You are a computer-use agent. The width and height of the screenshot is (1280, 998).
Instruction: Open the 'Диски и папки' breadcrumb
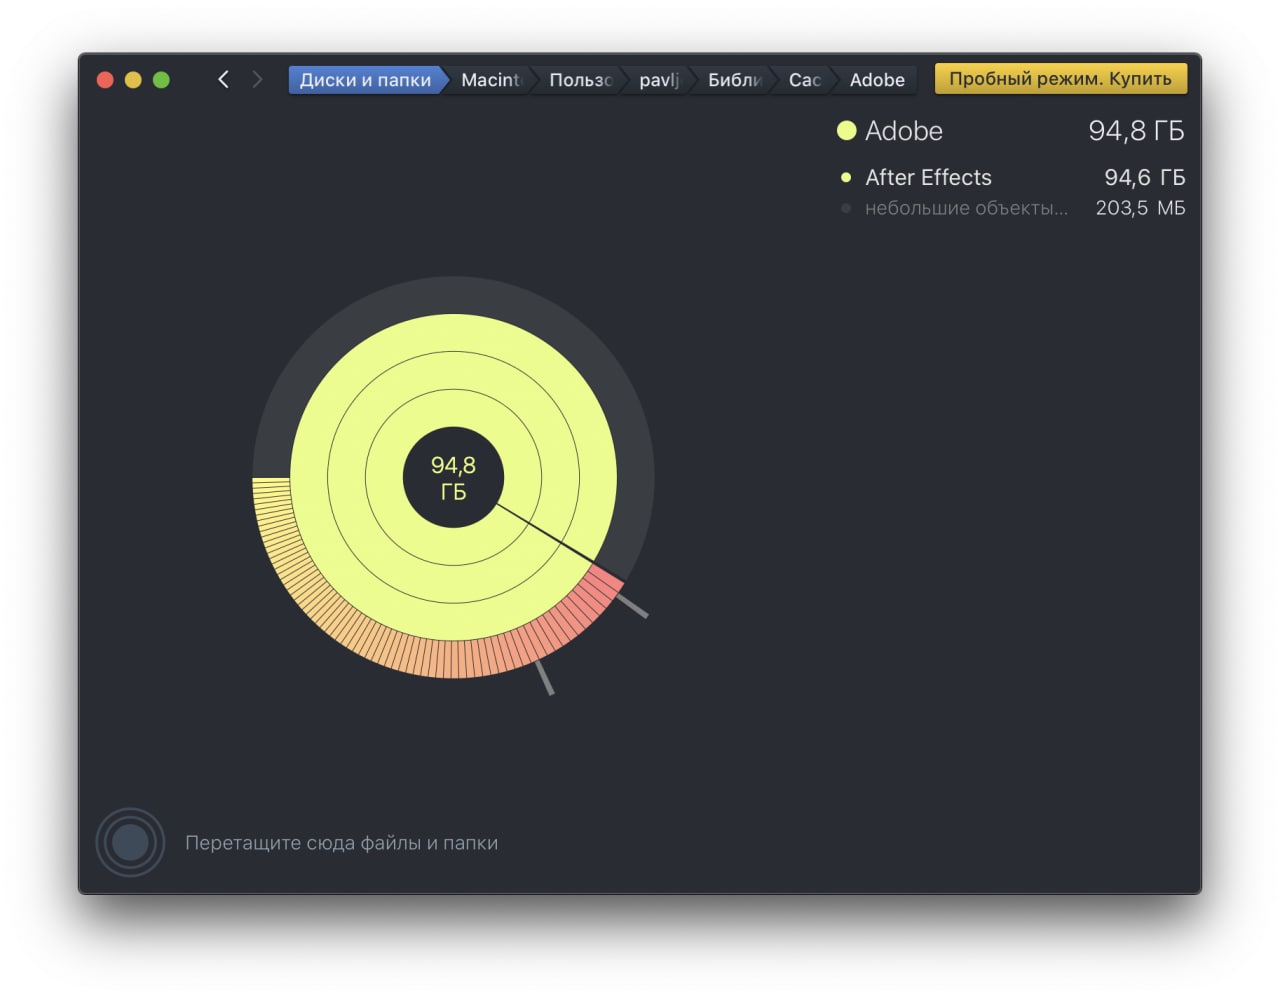[x=365, y=80]
